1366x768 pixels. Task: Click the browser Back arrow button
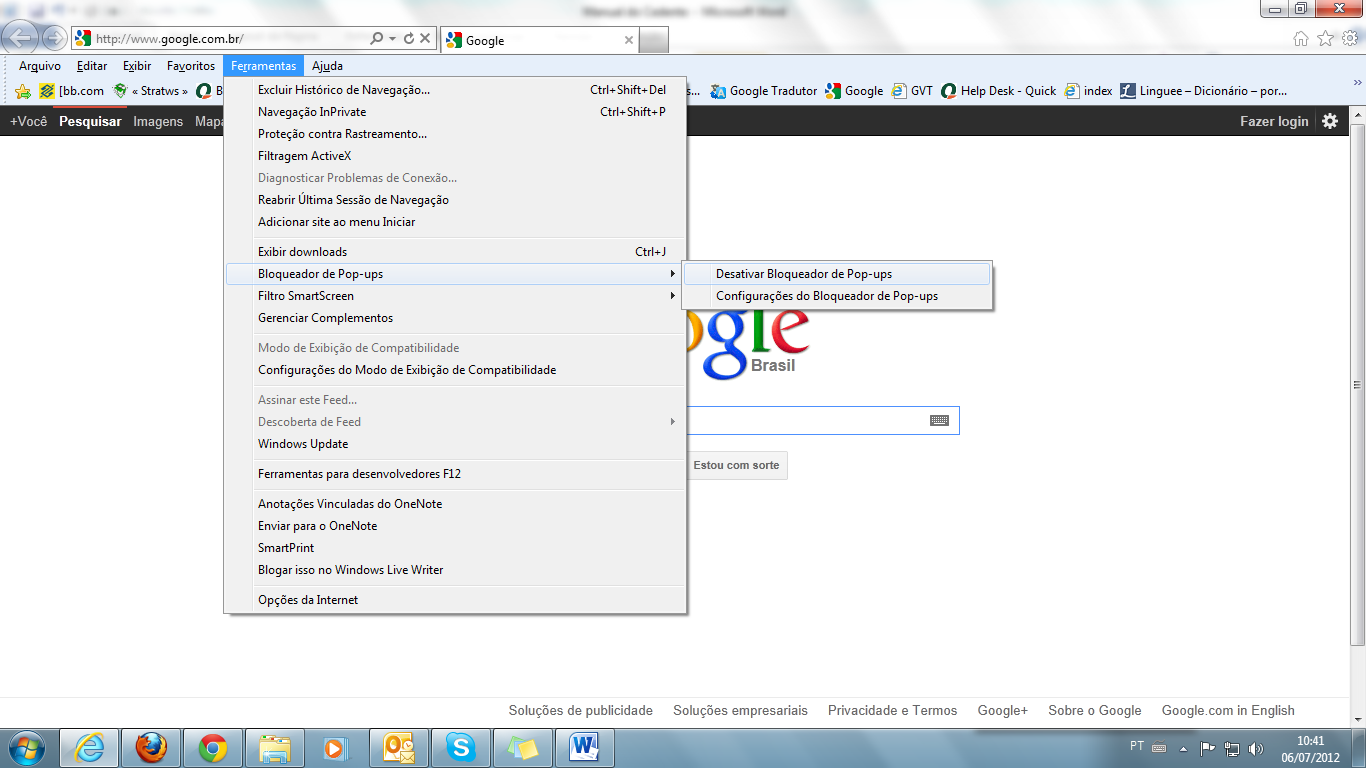(22, 38)
